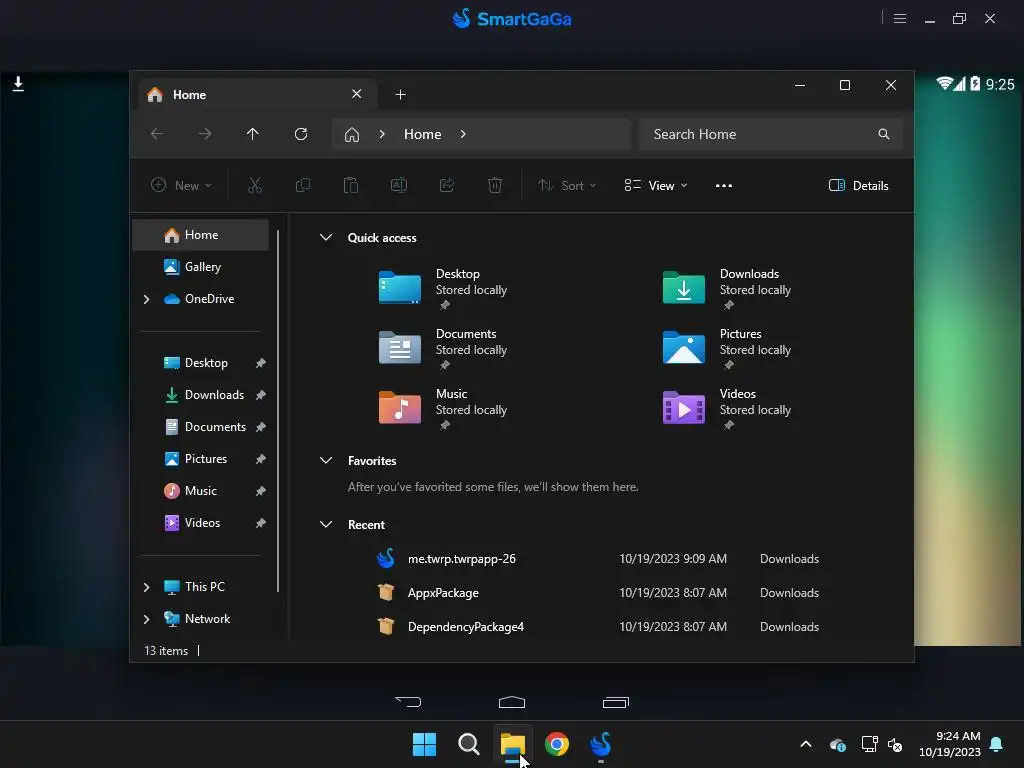Open Google Chrome from the taskbar
This screenshot has width=1024, height=768.
(x=557, y=744)
